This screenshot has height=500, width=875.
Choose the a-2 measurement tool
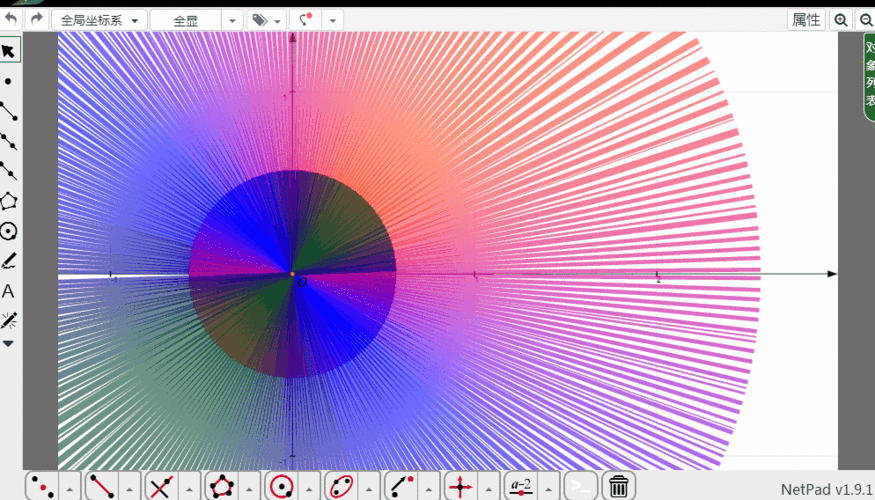[x=521, y=486]
